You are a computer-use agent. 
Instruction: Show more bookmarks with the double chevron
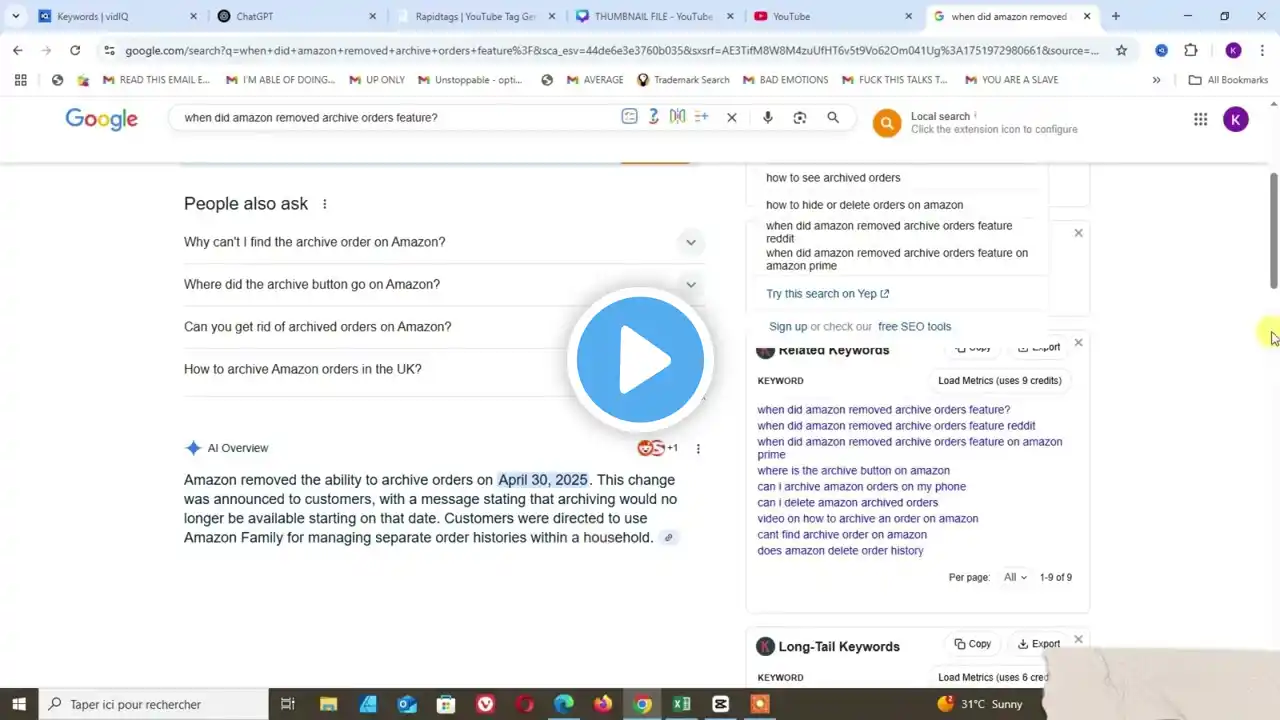[1157, 80]
